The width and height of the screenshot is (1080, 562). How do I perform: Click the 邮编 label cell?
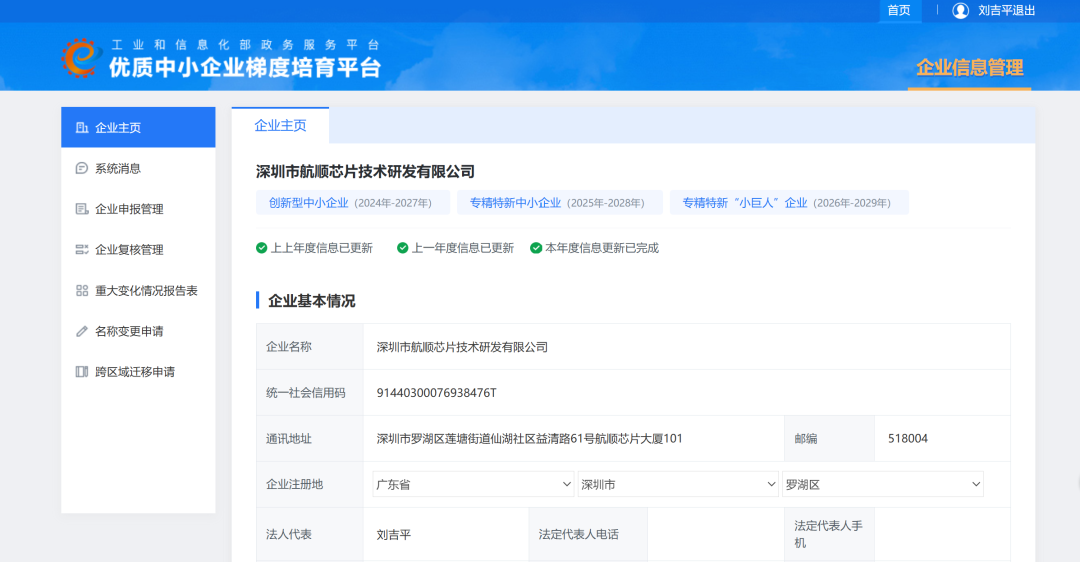[x=829, y=439]
